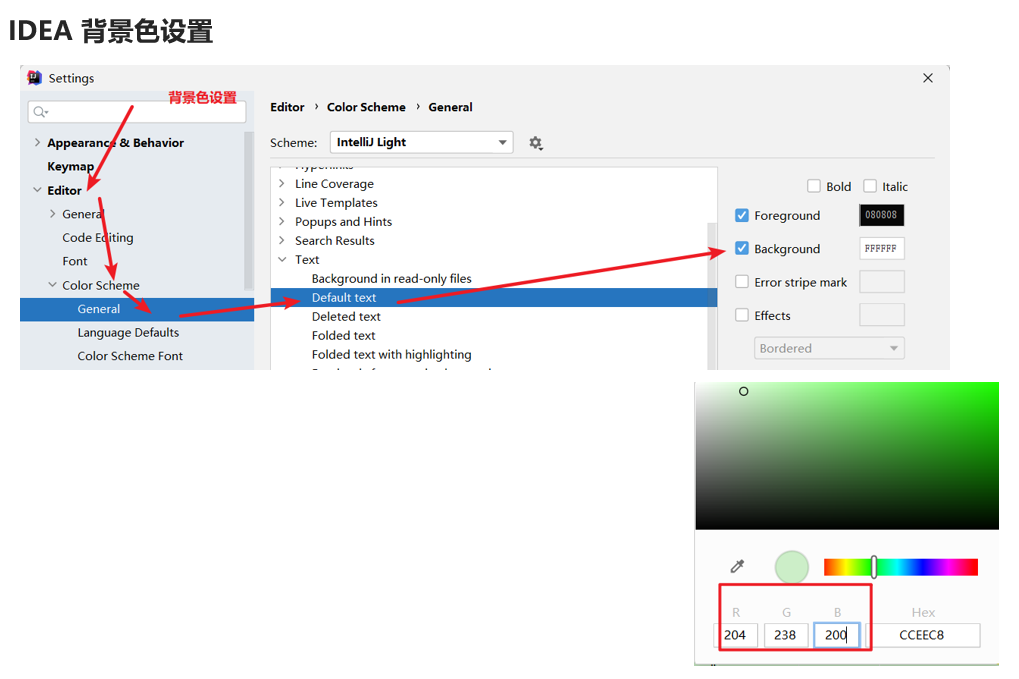Open the Bordered effect type dropdown

click(829, 348)
